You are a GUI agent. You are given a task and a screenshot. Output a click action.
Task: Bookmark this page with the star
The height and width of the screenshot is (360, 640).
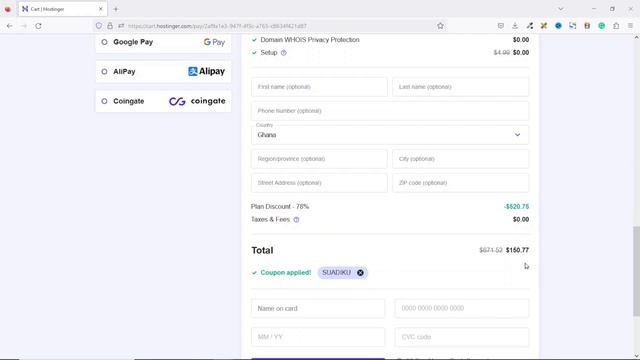click(440, 26)
